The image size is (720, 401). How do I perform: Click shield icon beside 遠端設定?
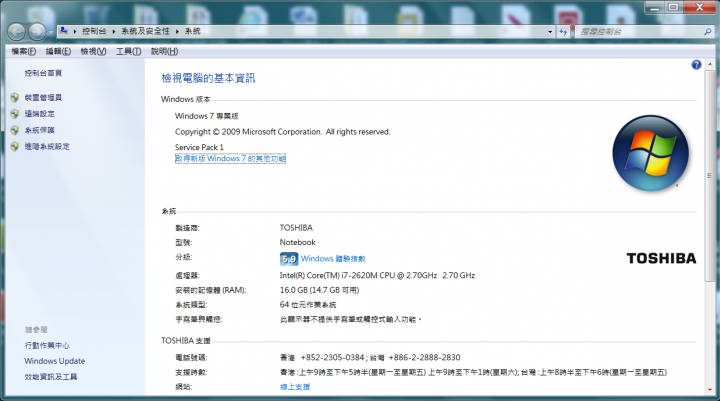coord(15,113)
